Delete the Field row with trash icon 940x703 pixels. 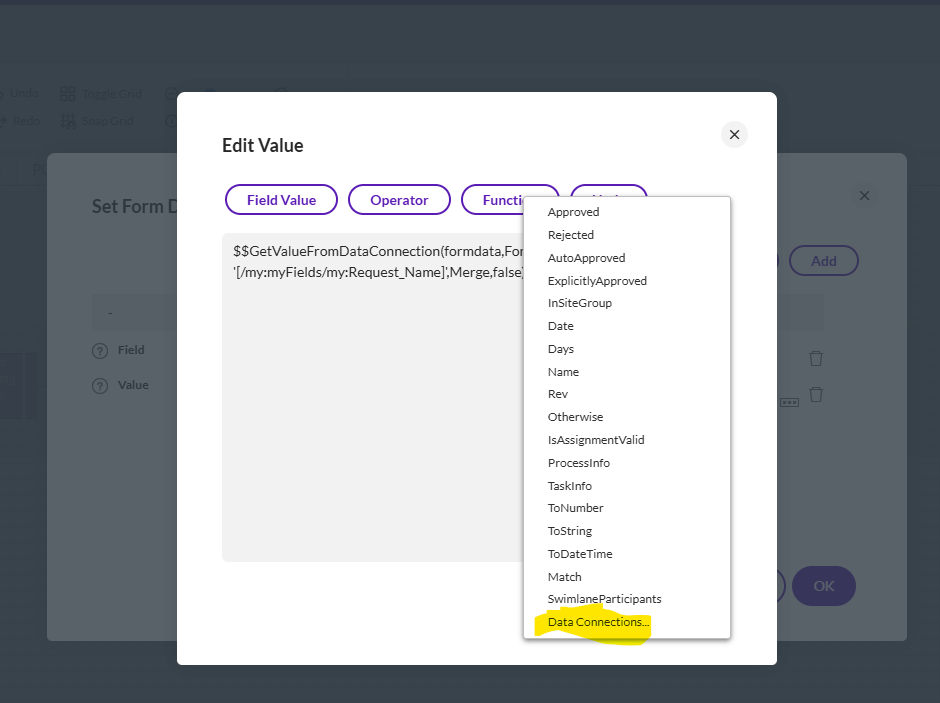pos(816,358)
